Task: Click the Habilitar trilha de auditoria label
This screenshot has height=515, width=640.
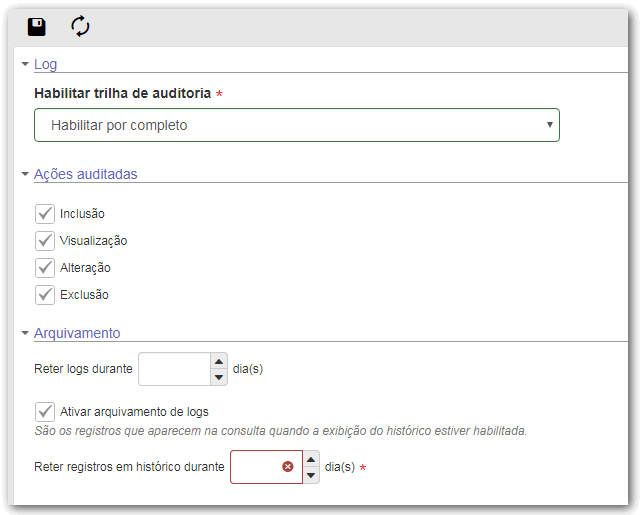Action: [122, 93]
